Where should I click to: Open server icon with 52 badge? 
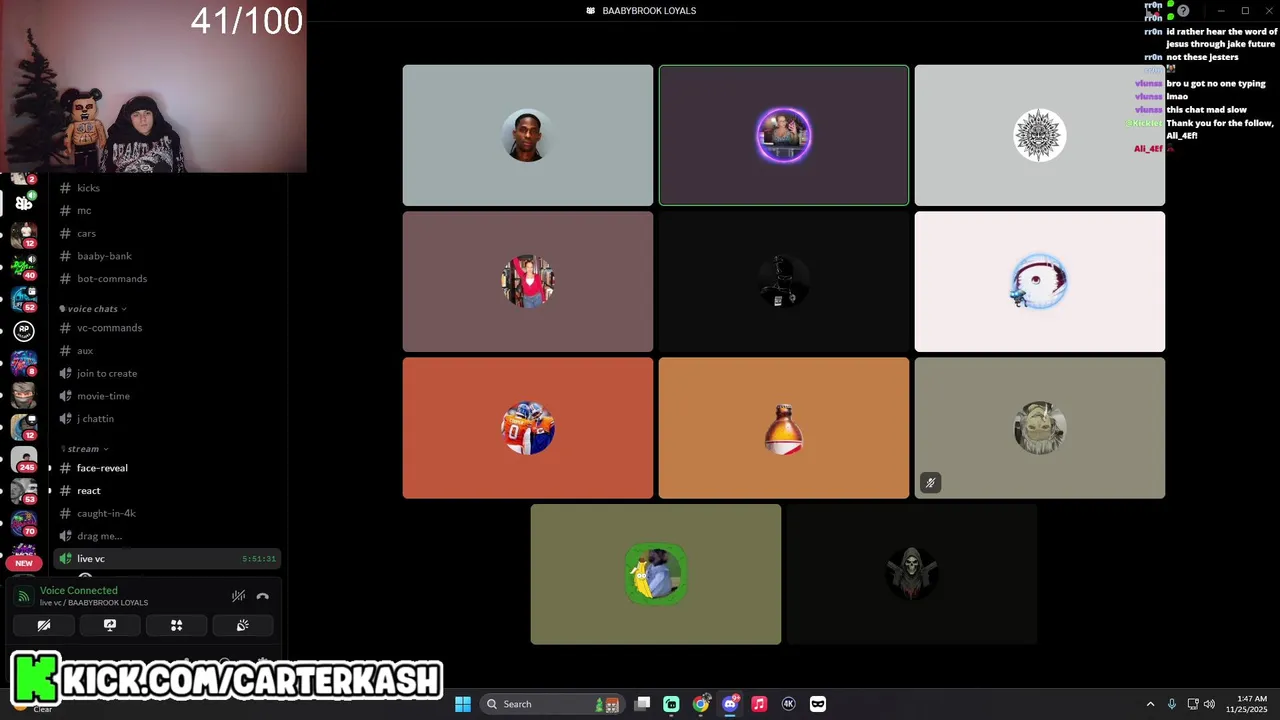click(x=24, y=299)
